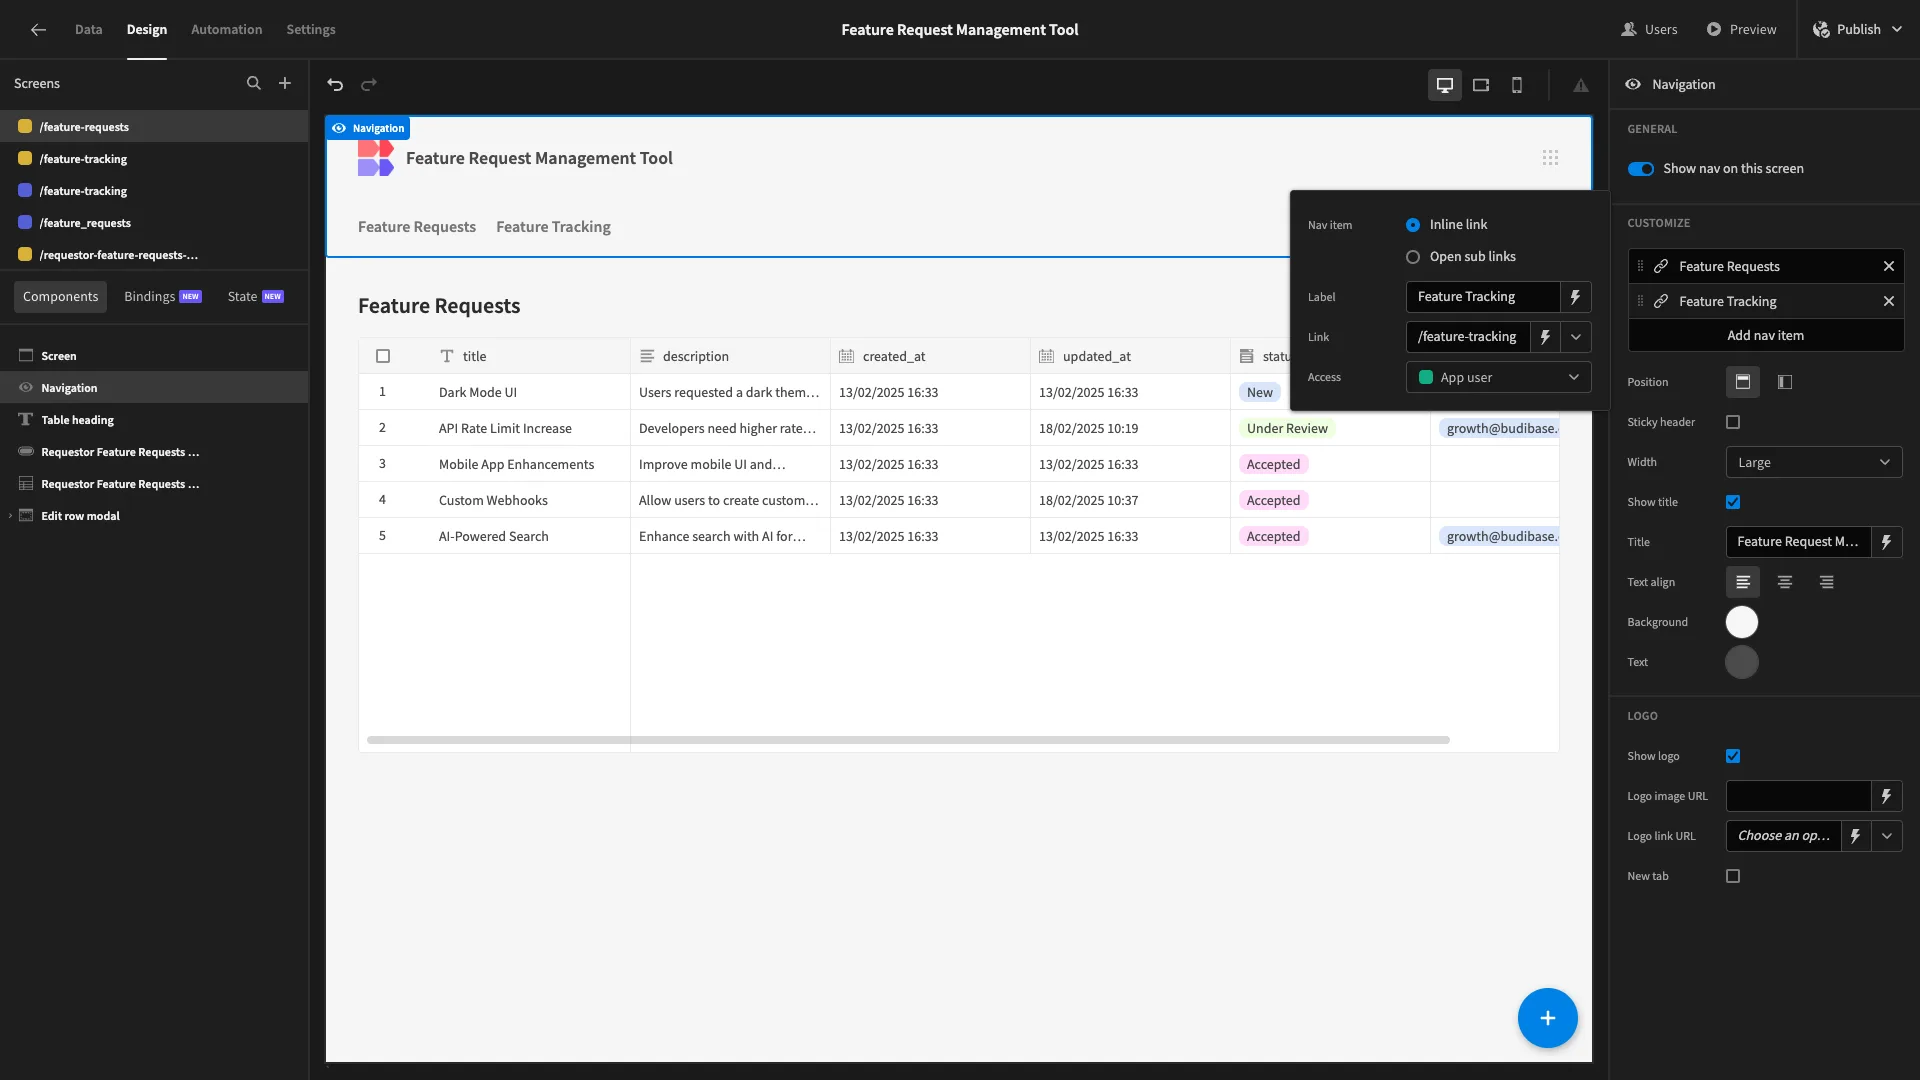The width and height of the screenshot is (1920, 1080).
Task: Select Screen component in tree
Action: [154, 356]
